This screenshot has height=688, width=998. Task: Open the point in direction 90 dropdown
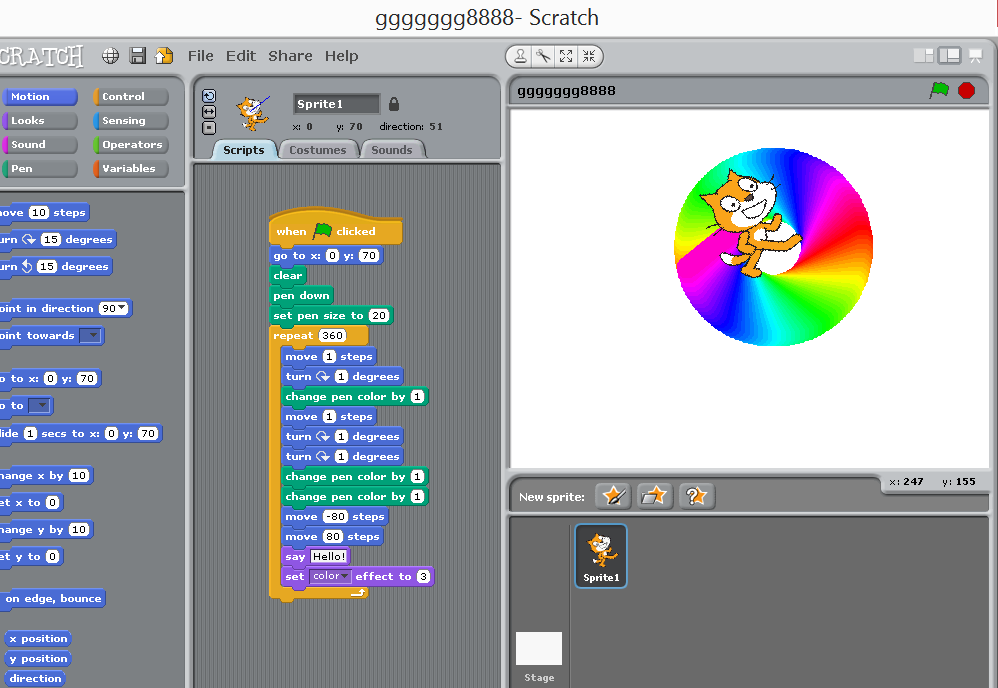(x=121, y=309)
